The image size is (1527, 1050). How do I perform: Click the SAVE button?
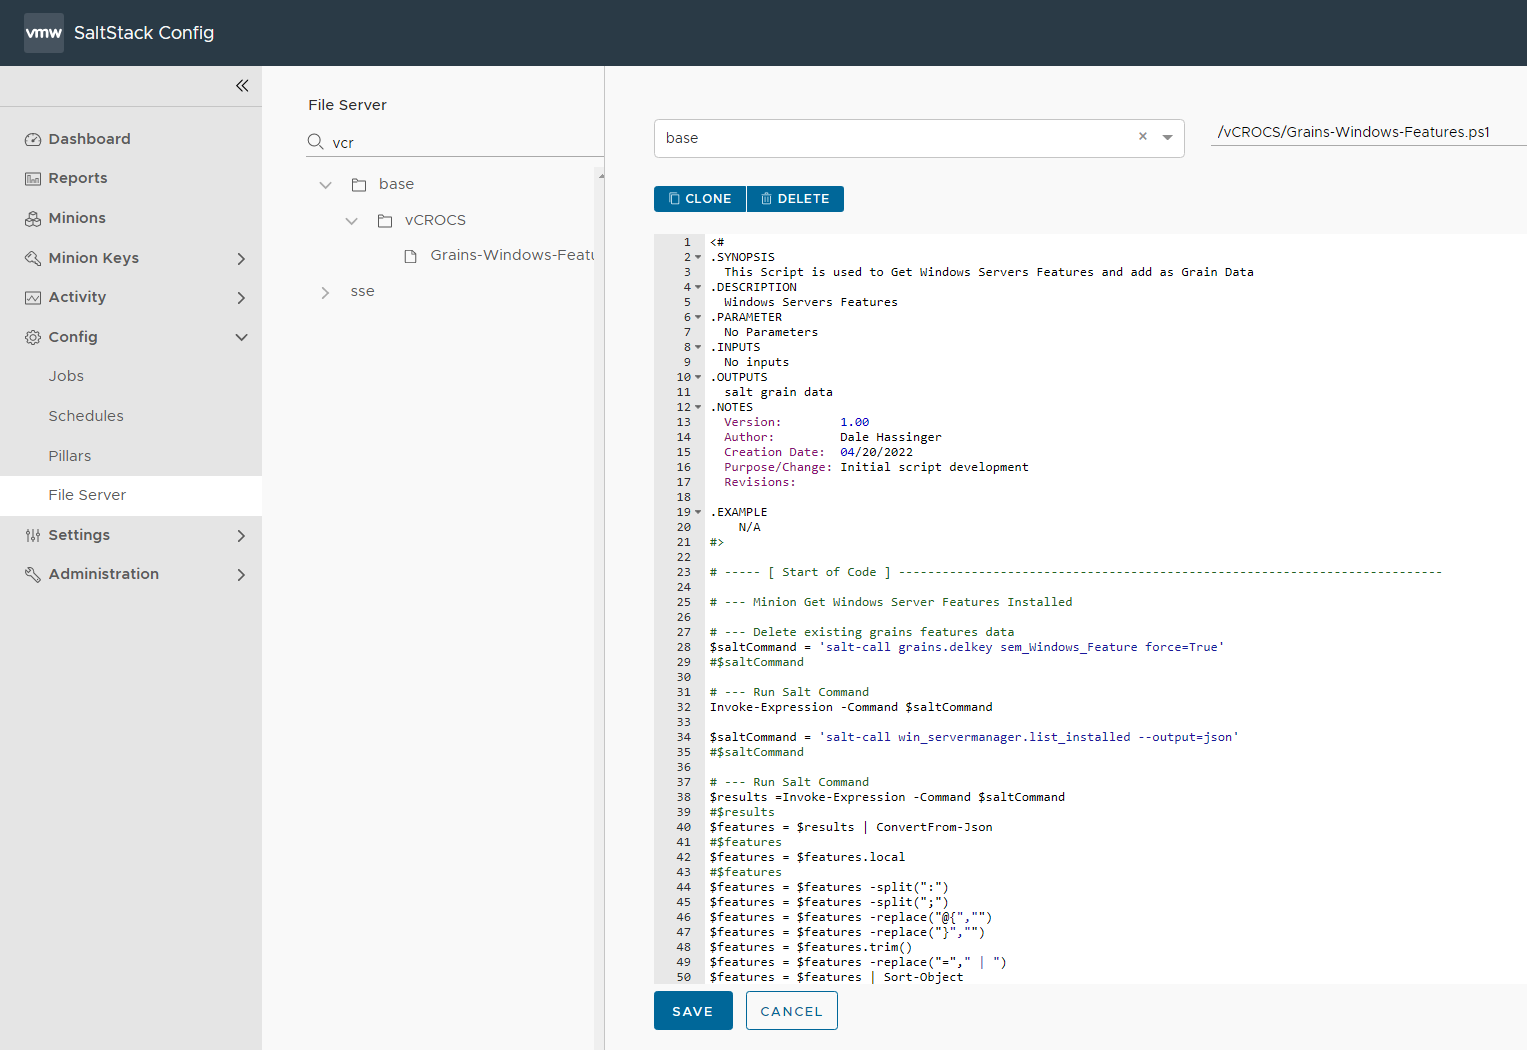(693, 1011)
